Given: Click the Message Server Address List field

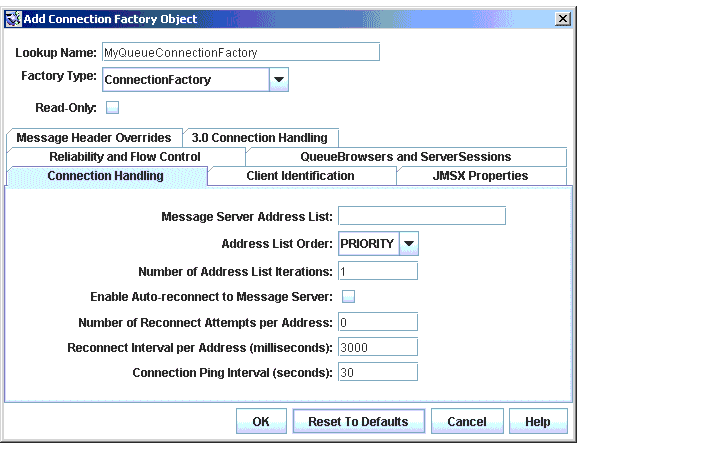Looking at the screenshot, I should (422, 216).
